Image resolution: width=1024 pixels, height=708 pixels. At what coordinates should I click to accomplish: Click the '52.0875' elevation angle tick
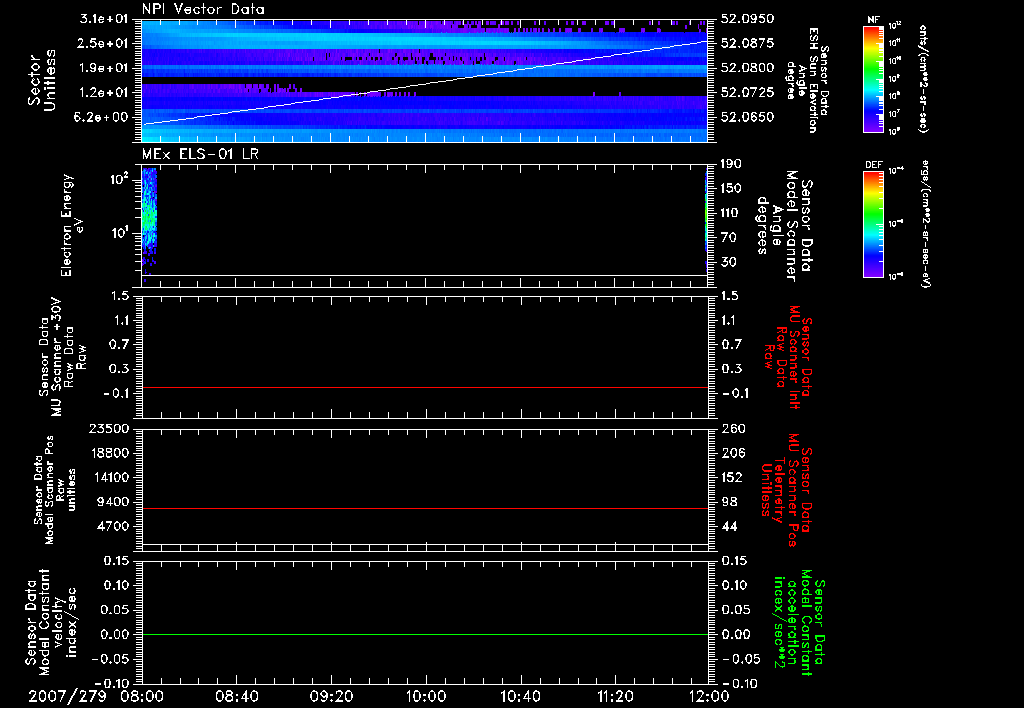(x=748, y=43)
